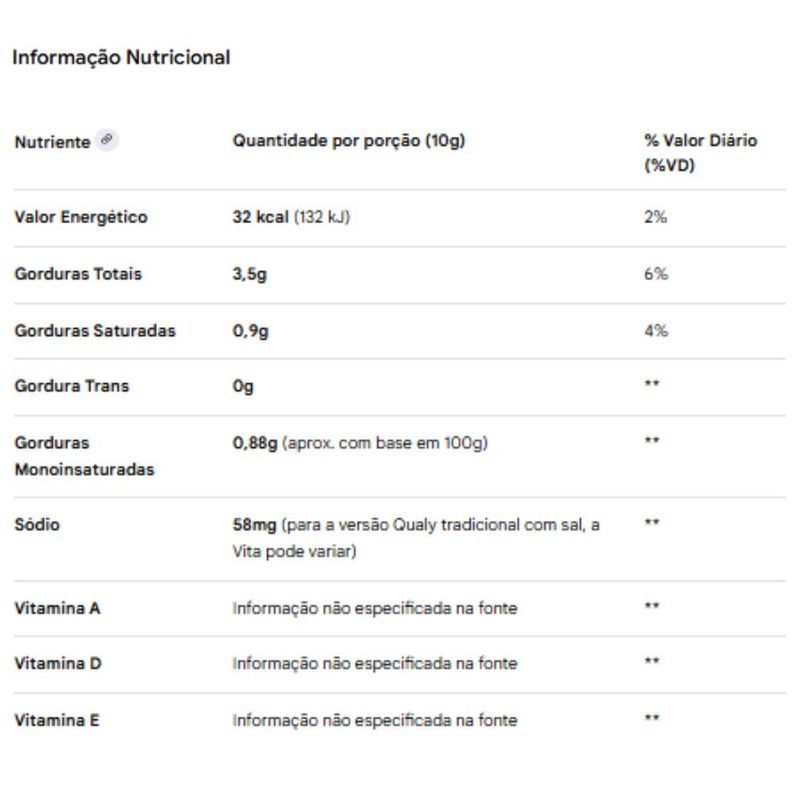Select the Vitamina E row label
This screenshot has height=800, width=800.
tap(57, 720)
